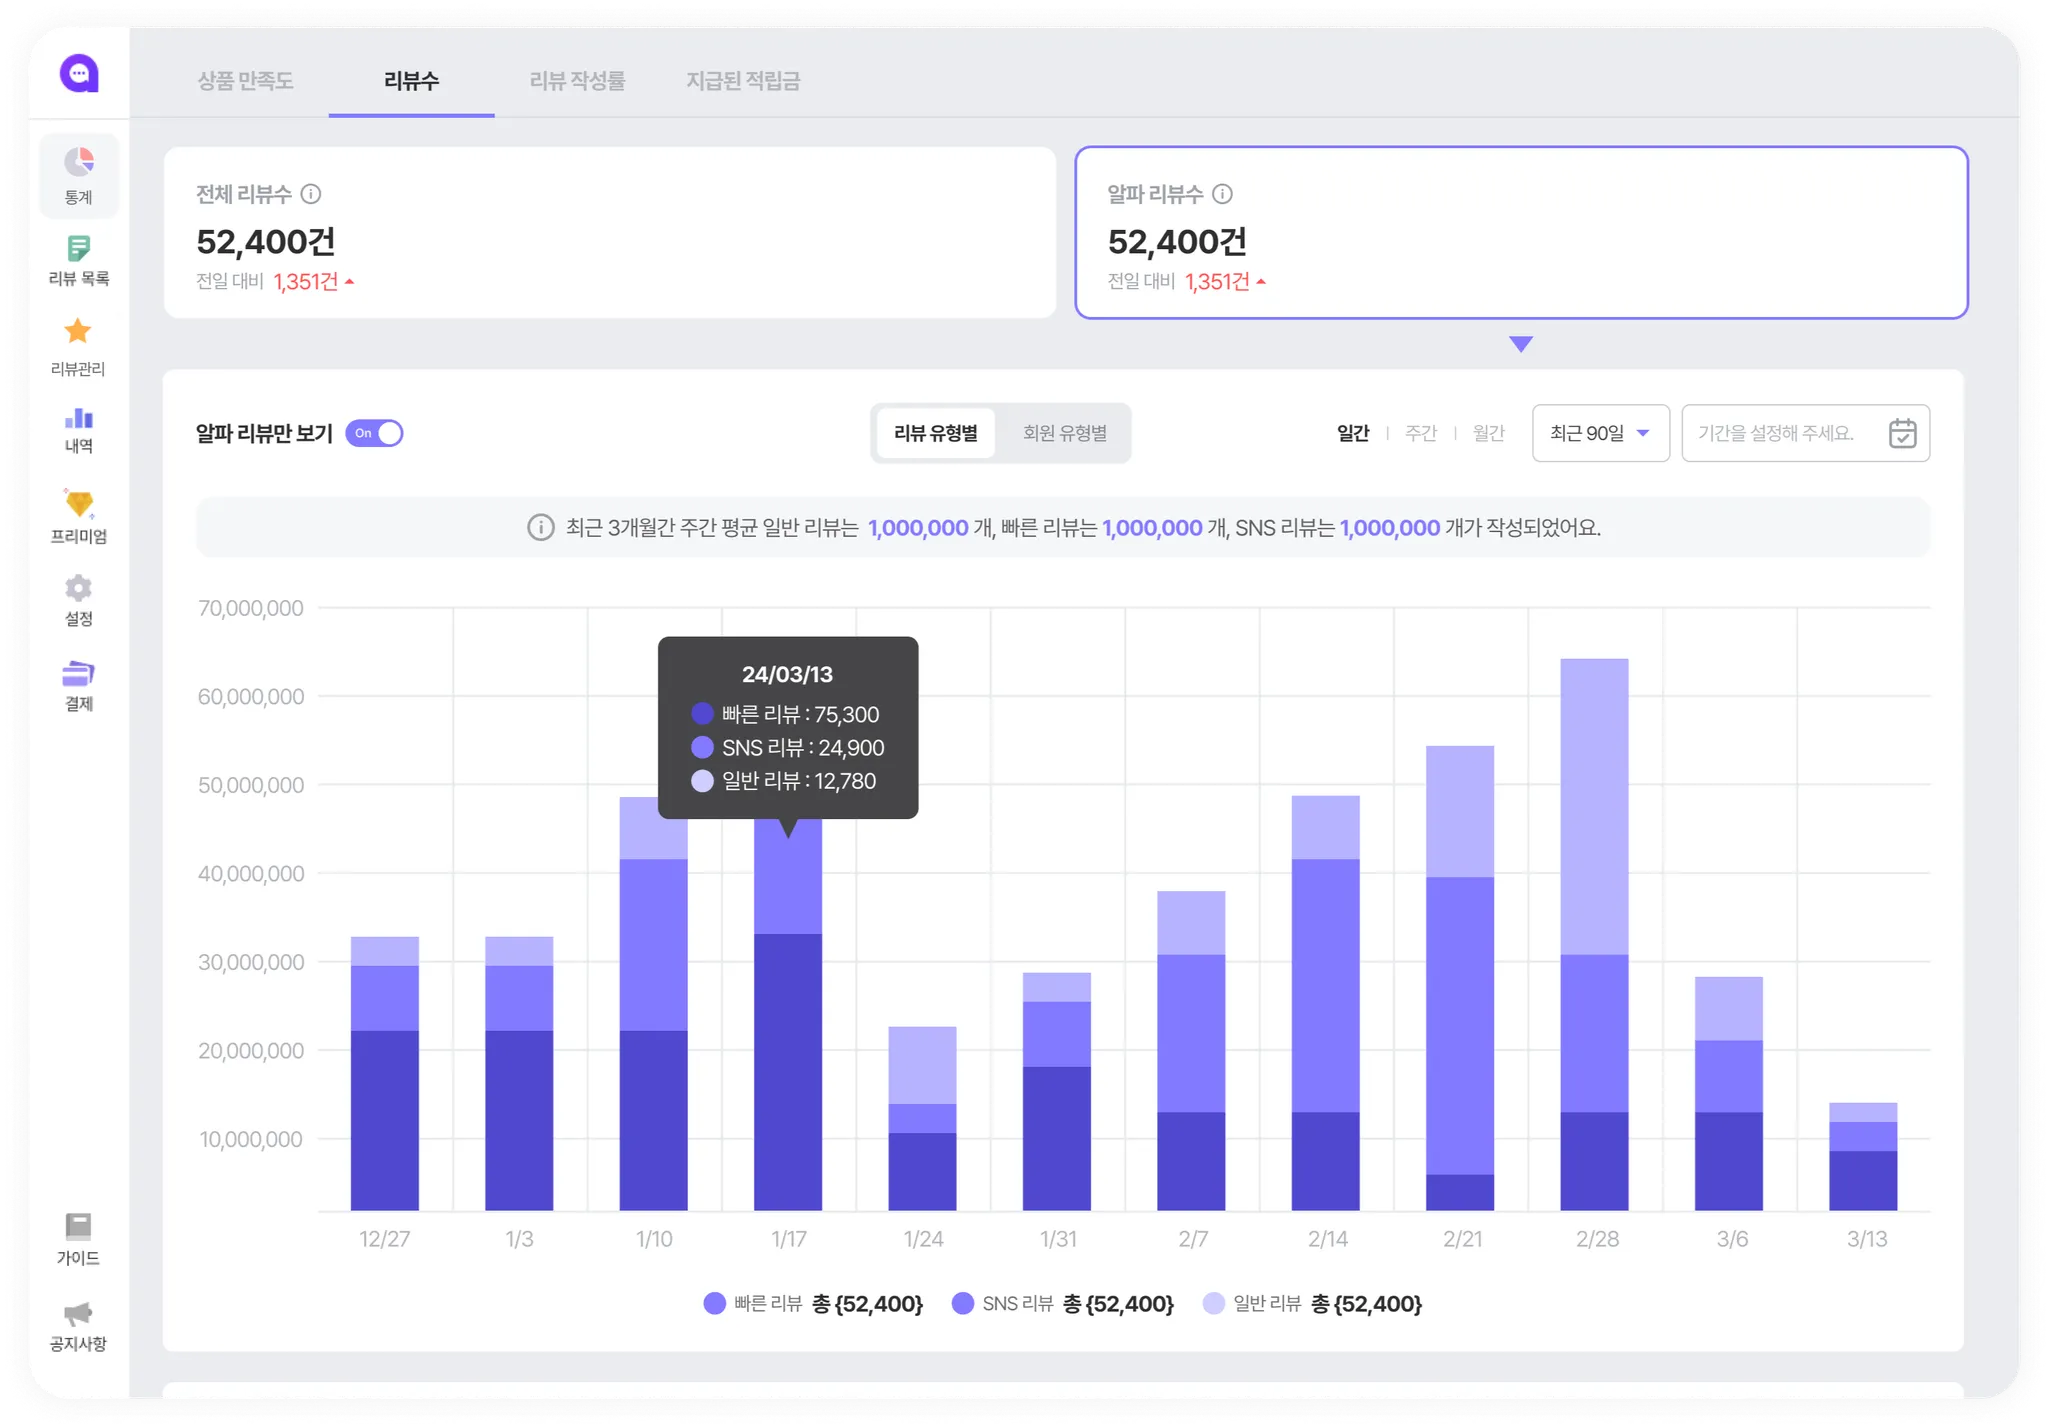Open the calendar date picker icon
The height and width of the screenshot is (1428, 2048).
pyautogui.click(x=1902, y=433)
